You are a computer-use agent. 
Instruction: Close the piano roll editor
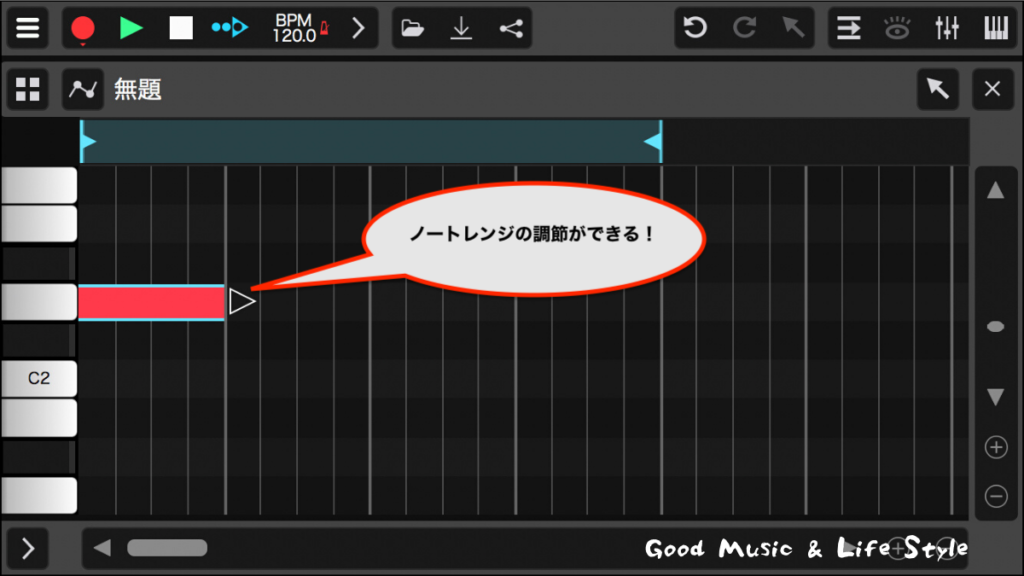(993, 89)
